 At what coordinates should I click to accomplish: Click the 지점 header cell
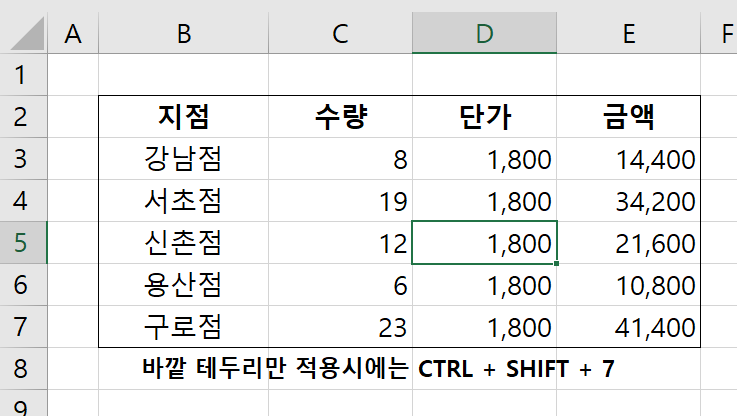183,117
